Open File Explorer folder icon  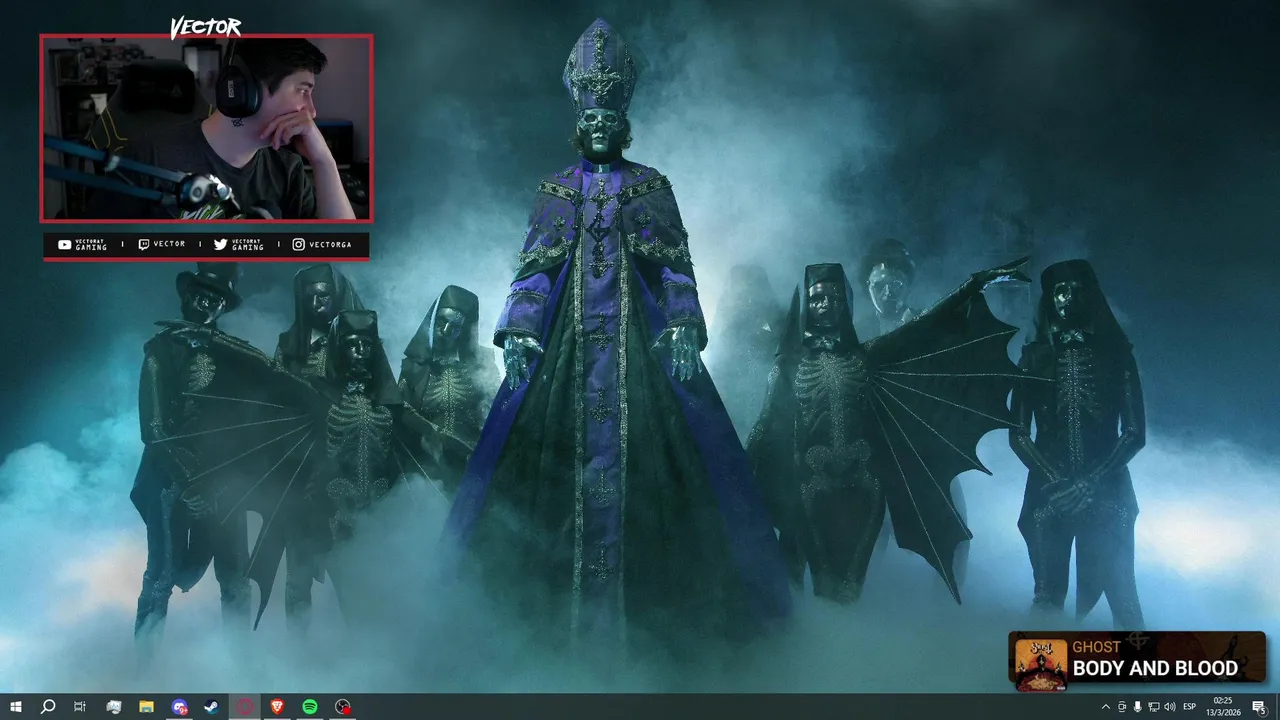(146, 707)
